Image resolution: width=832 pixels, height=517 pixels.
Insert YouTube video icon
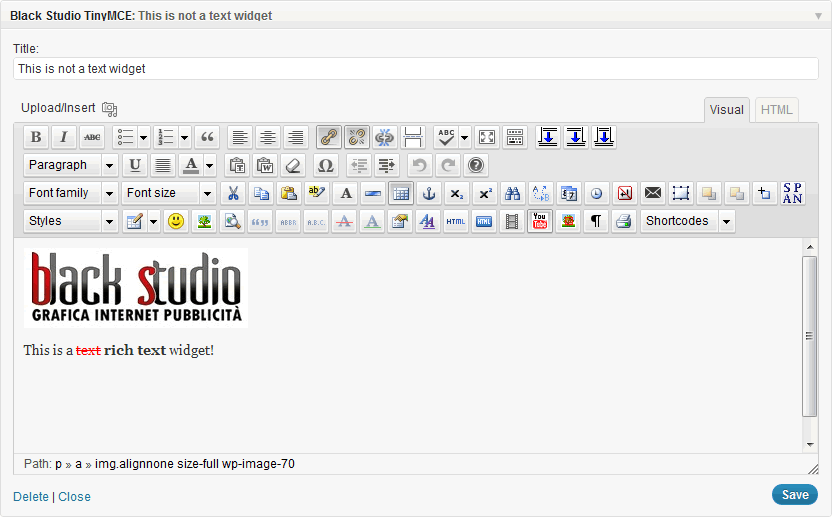(x=540, y=221)
